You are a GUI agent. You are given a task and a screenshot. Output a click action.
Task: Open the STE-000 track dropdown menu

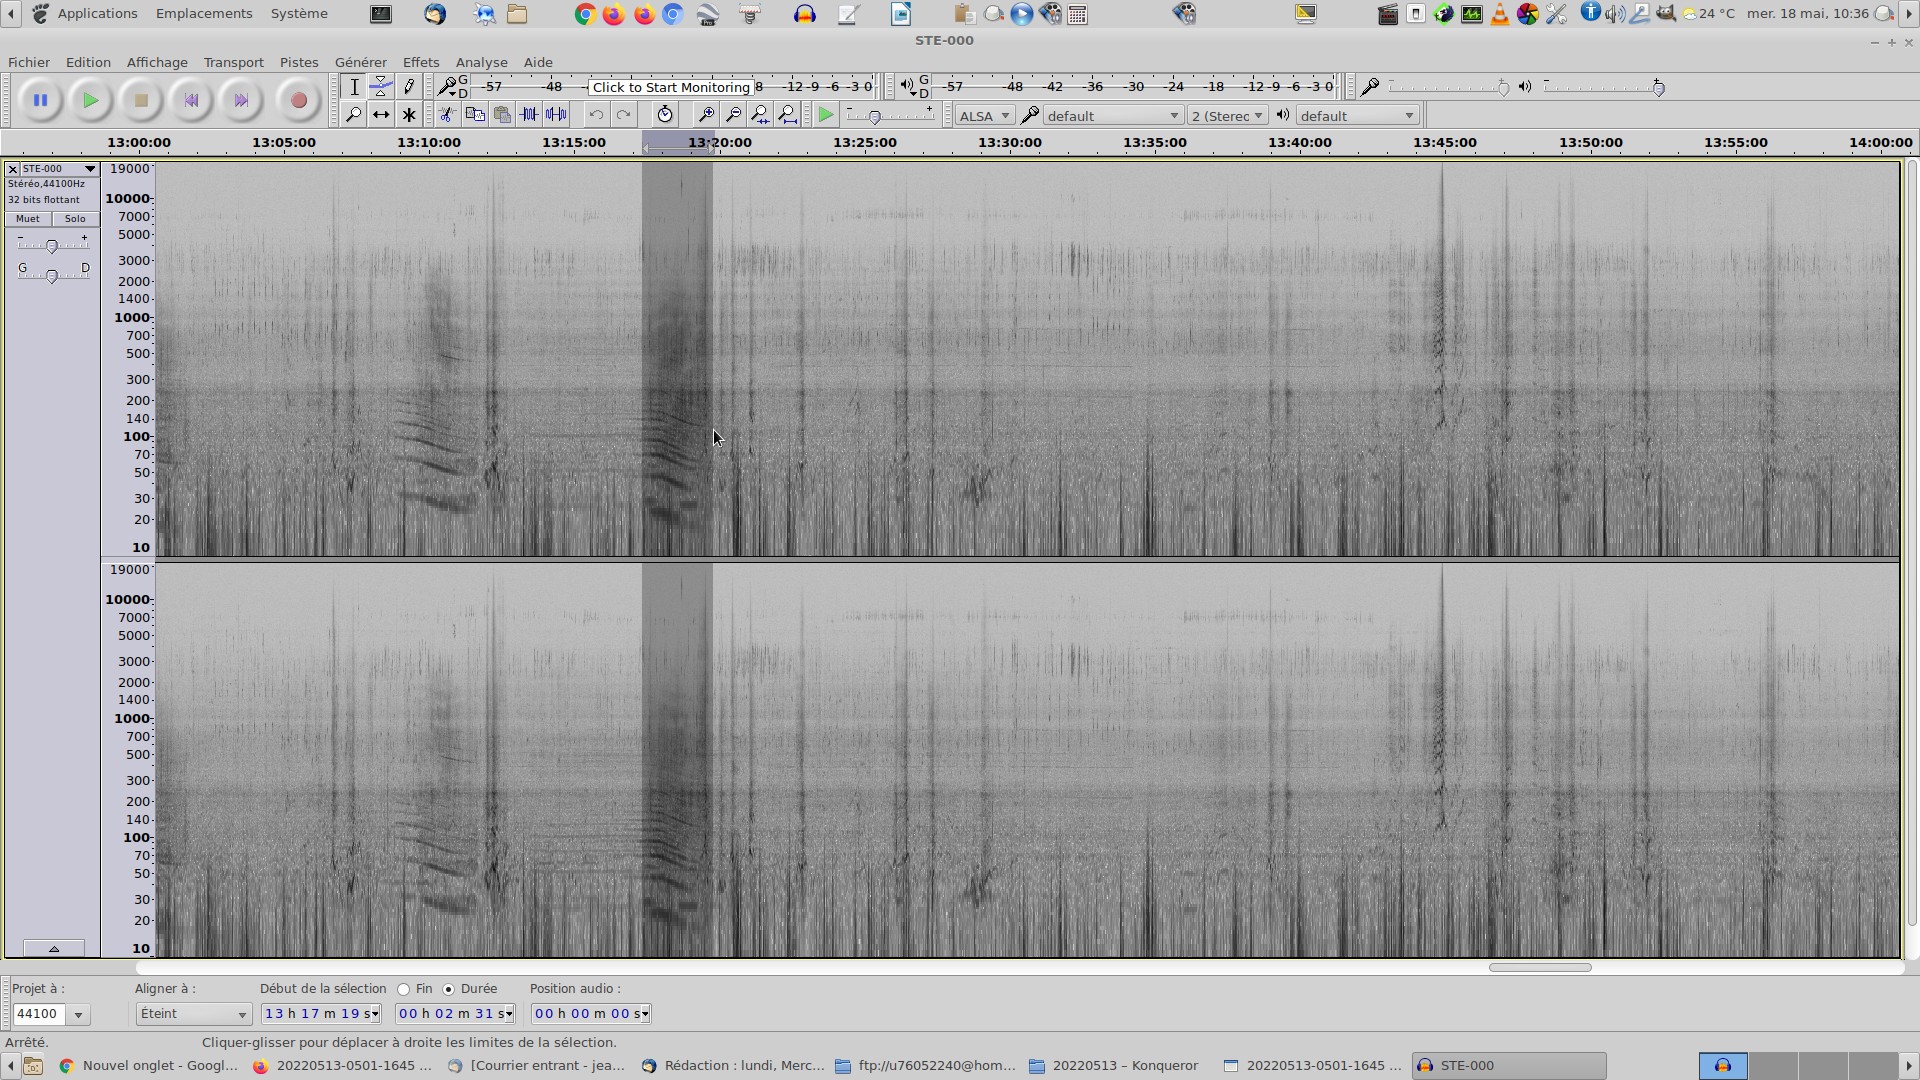coord(89,169)
